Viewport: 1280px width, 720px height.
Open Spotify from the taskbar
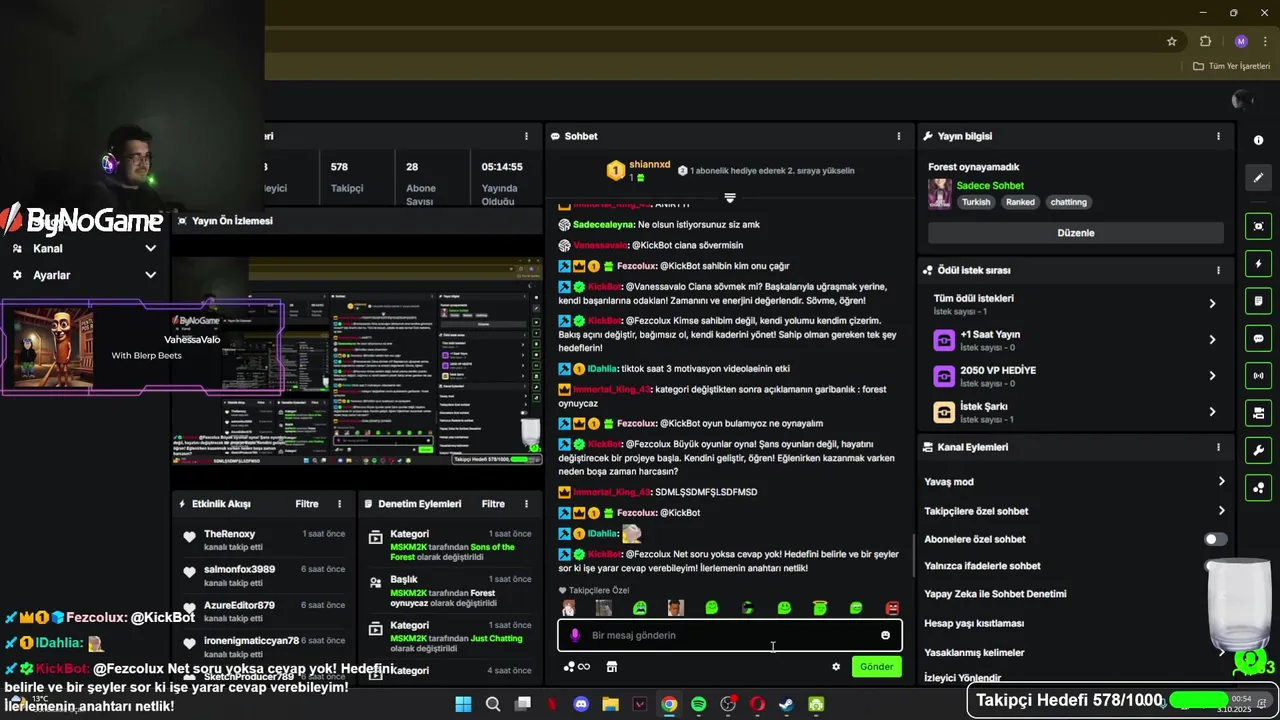pyautogui.click(x=698, y=704)
